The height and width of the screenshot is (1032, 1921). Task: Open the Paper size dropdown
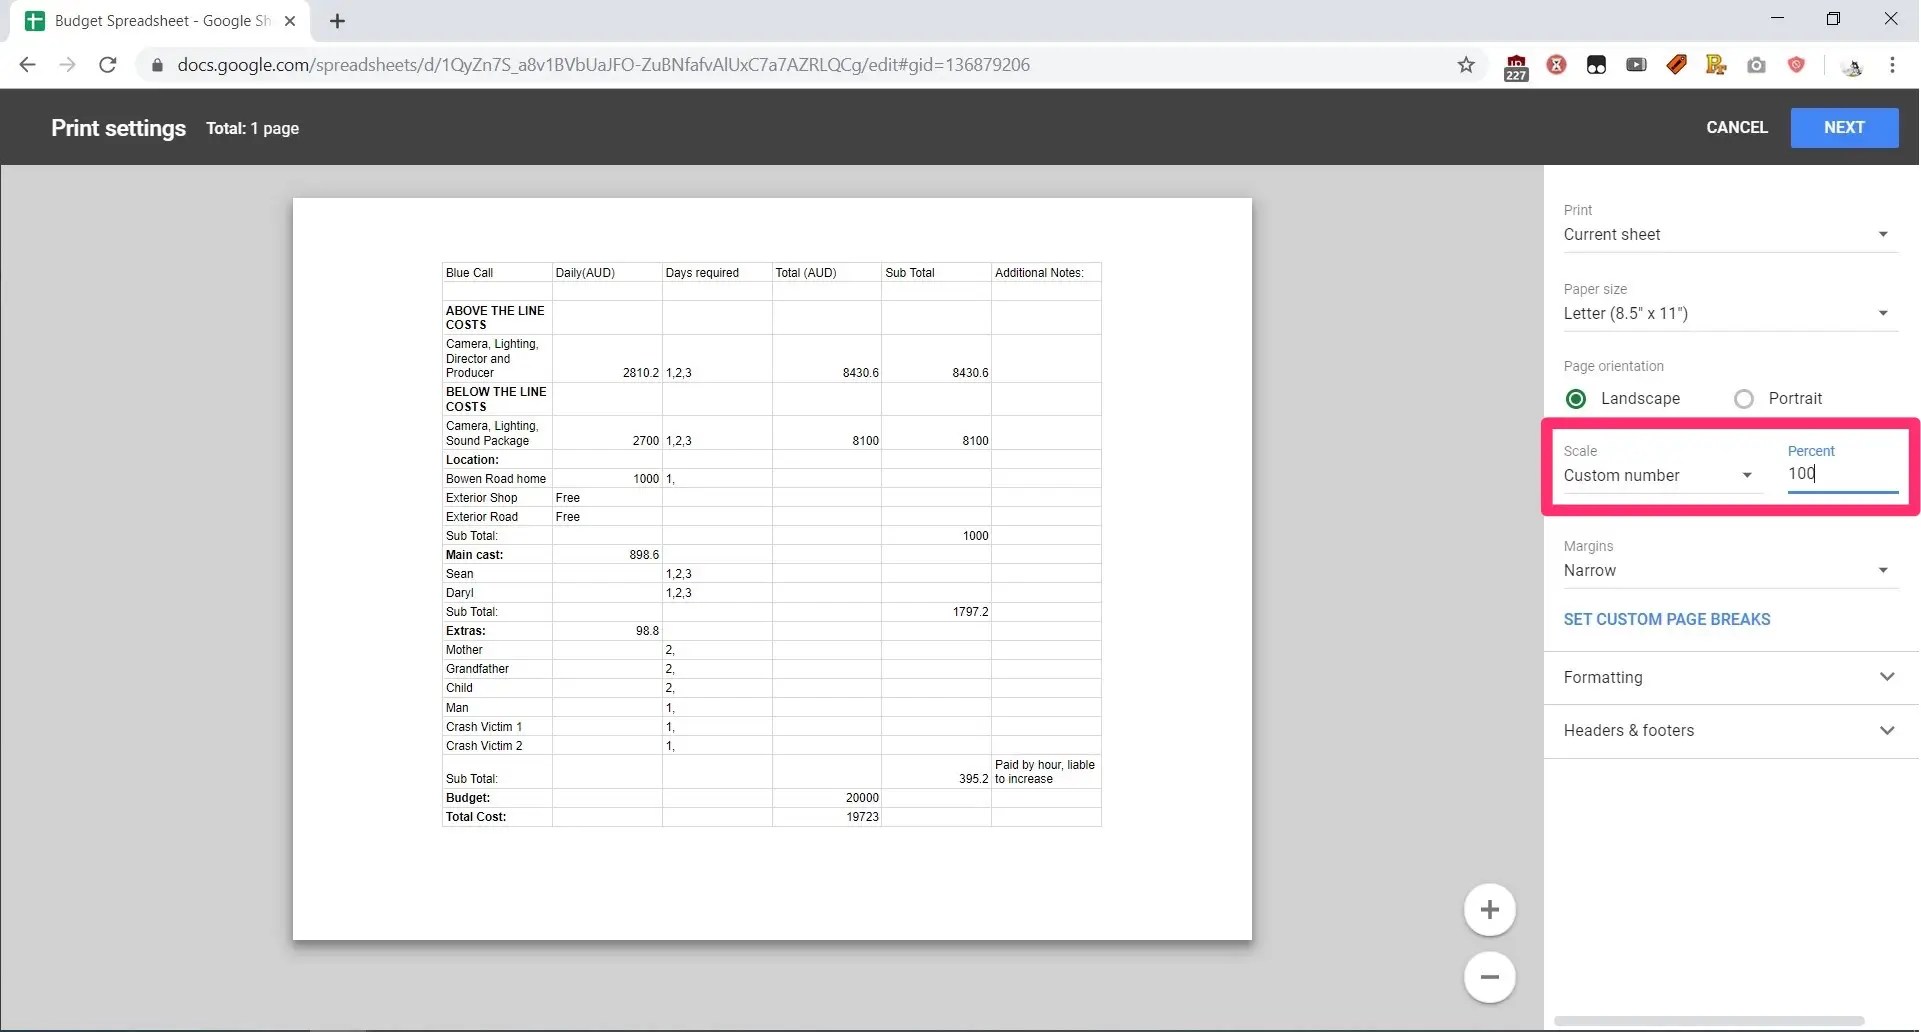(1728, 313)
